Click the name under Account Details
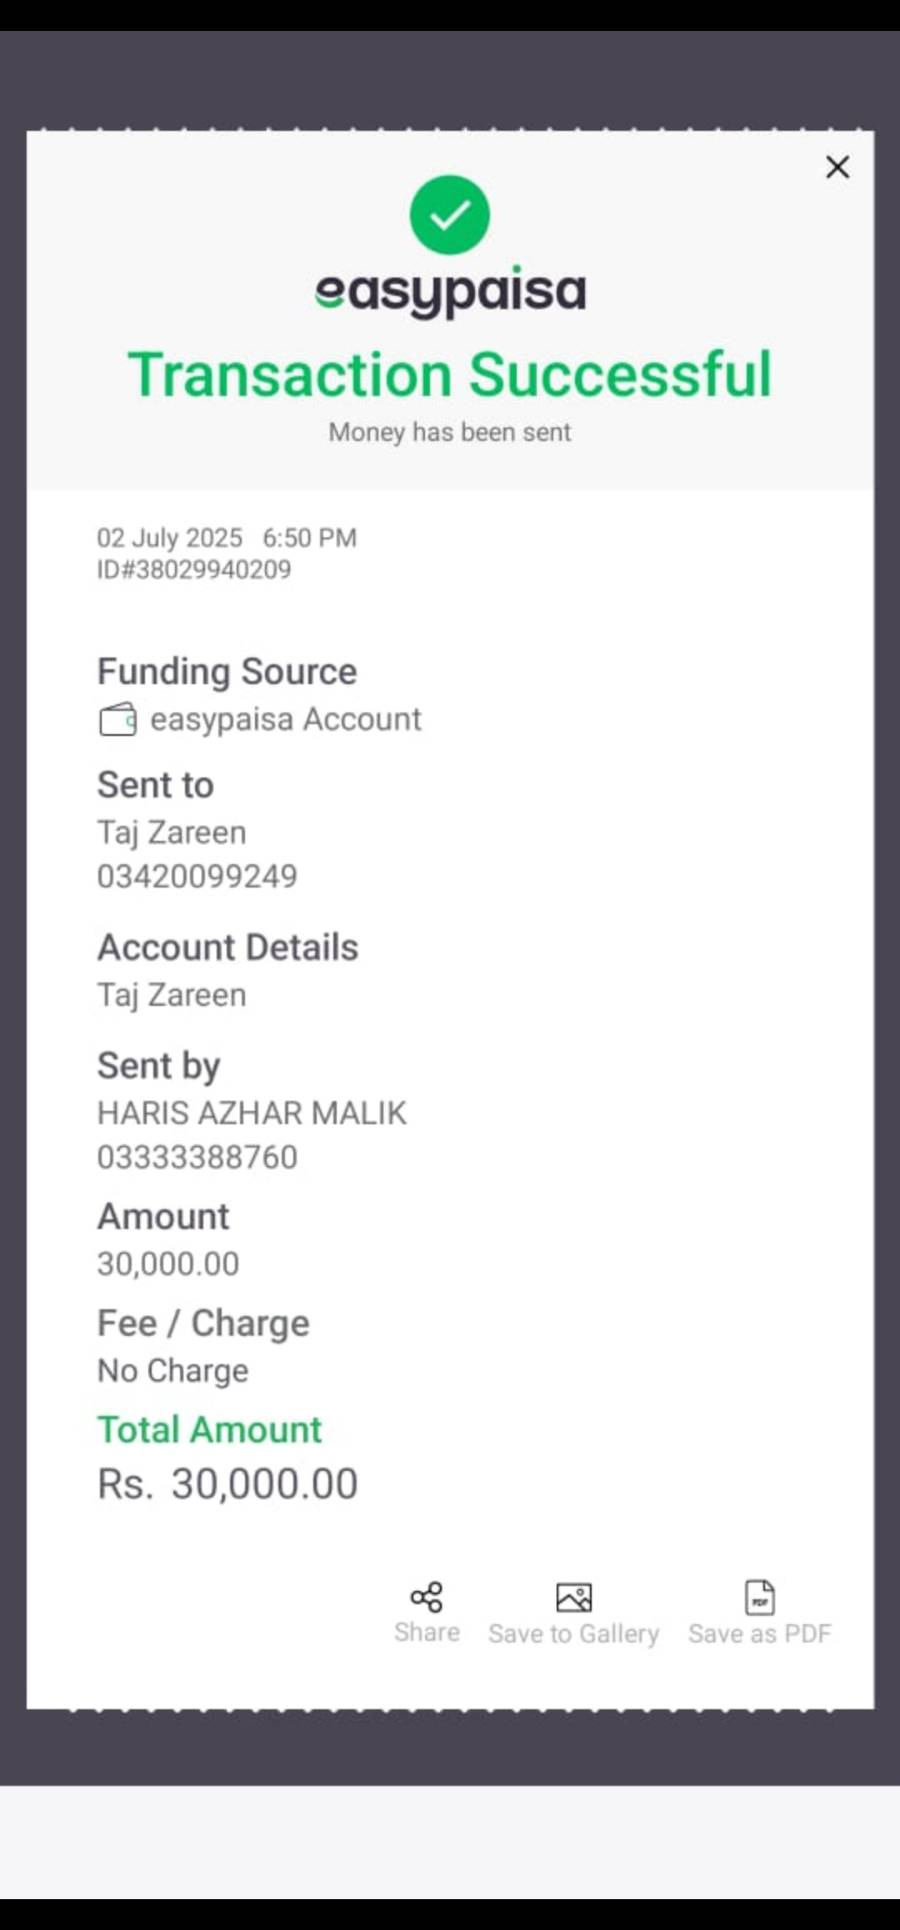 tap(171, 995)
